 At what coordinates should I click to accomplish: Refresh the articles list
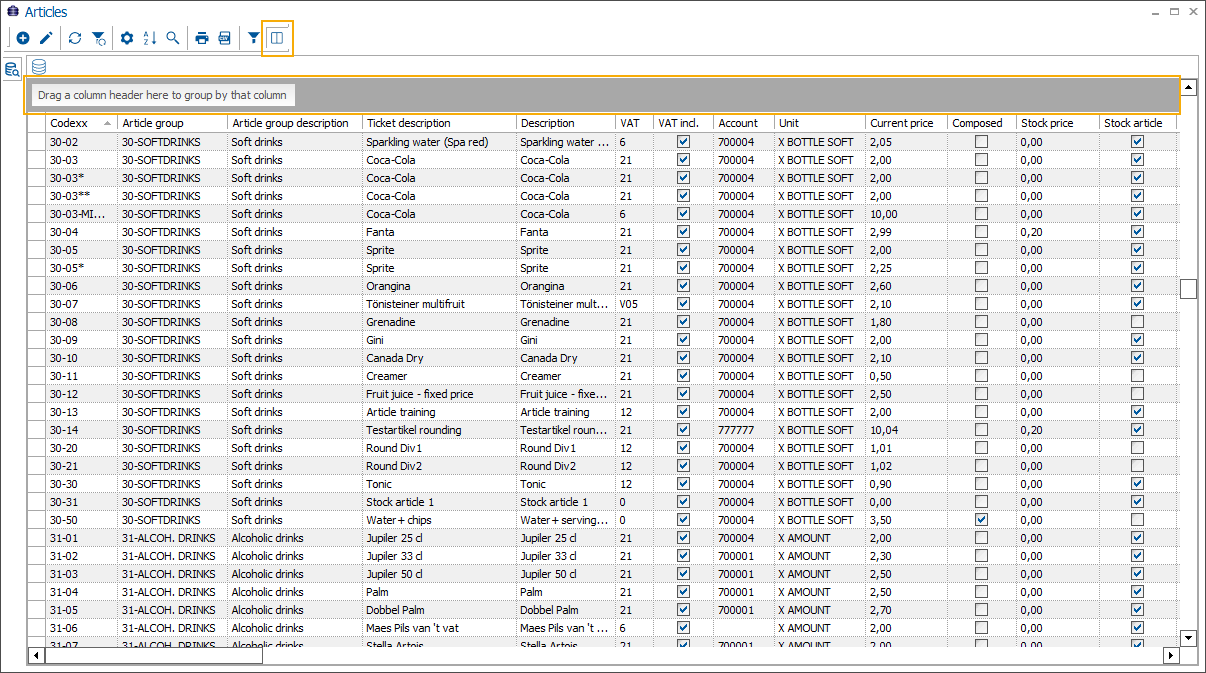[76, 39]
